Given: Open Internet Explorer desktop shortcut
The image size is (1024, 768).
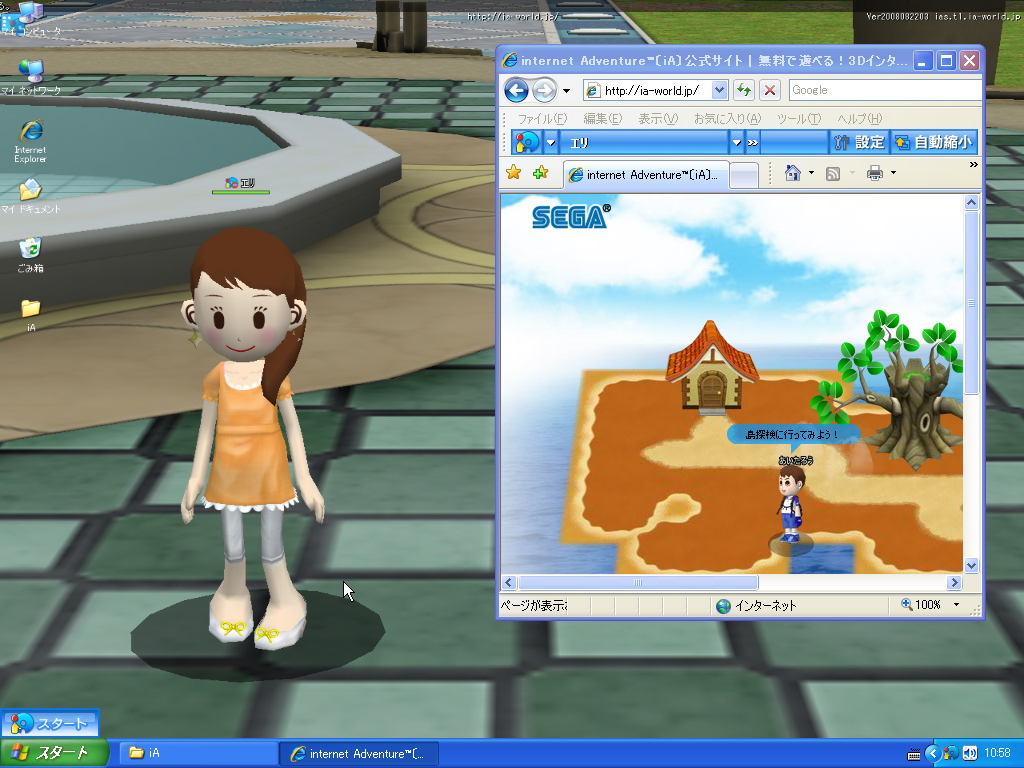Looking at the screenshot, I should tap(30, 139).
